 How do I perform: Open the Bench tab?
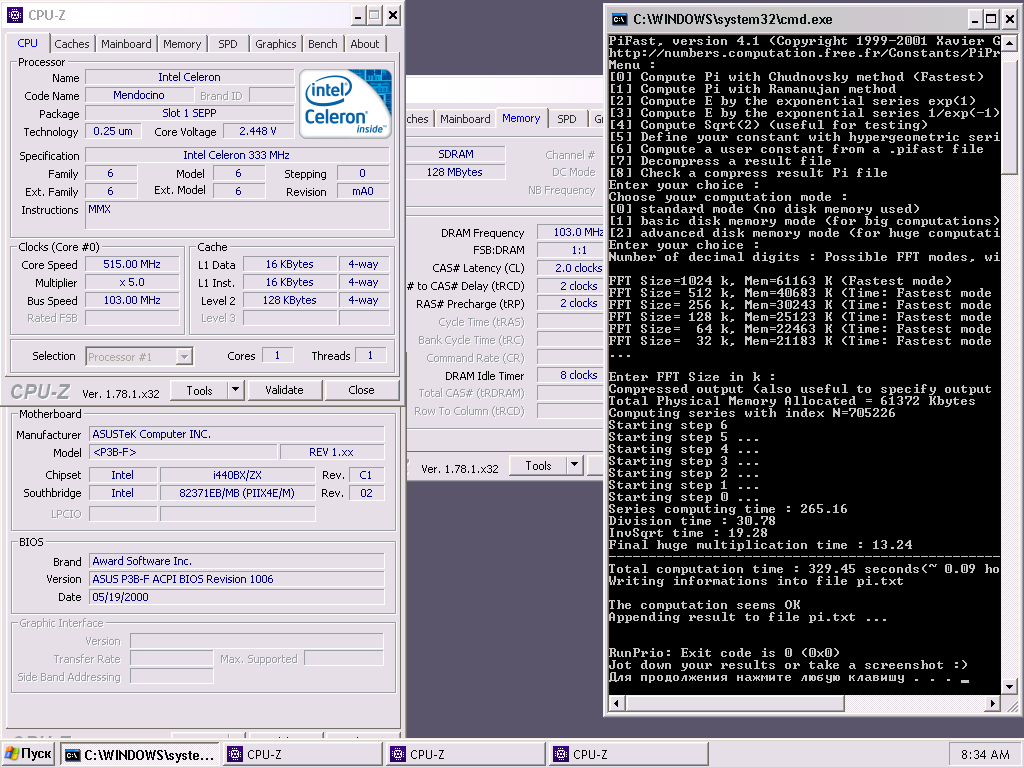click(323, 44)
